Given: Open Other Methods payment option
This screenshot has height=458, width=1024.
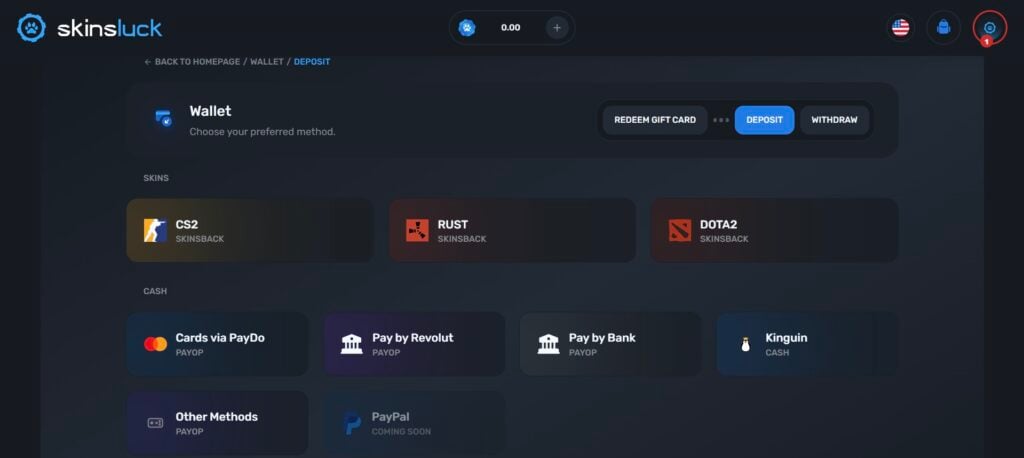Looking at the screenshot, I should pos(217,423).
